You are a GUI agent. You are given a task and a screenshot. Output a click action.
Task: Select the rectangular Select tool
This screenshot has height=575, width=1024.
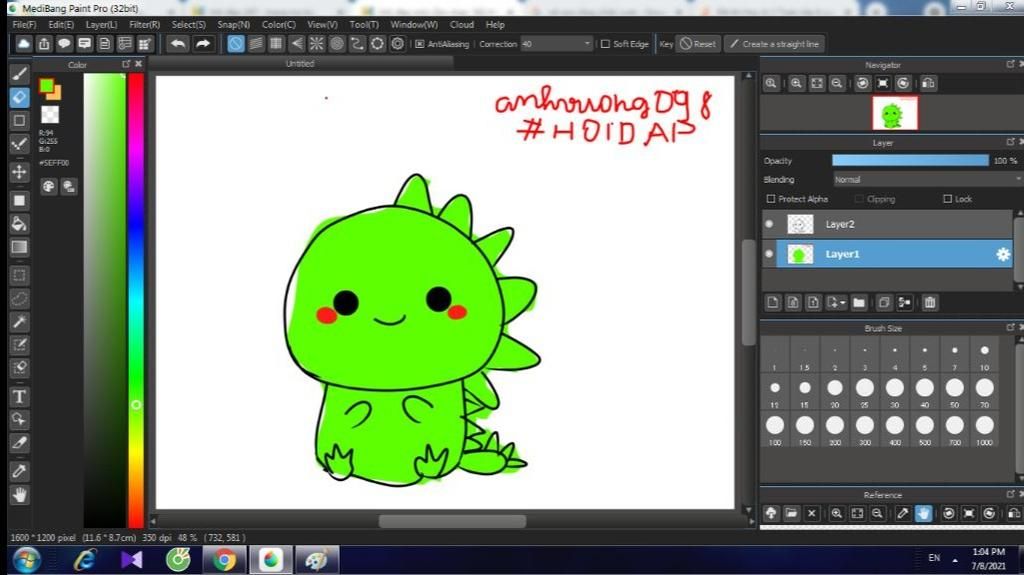tap(20, 275)
